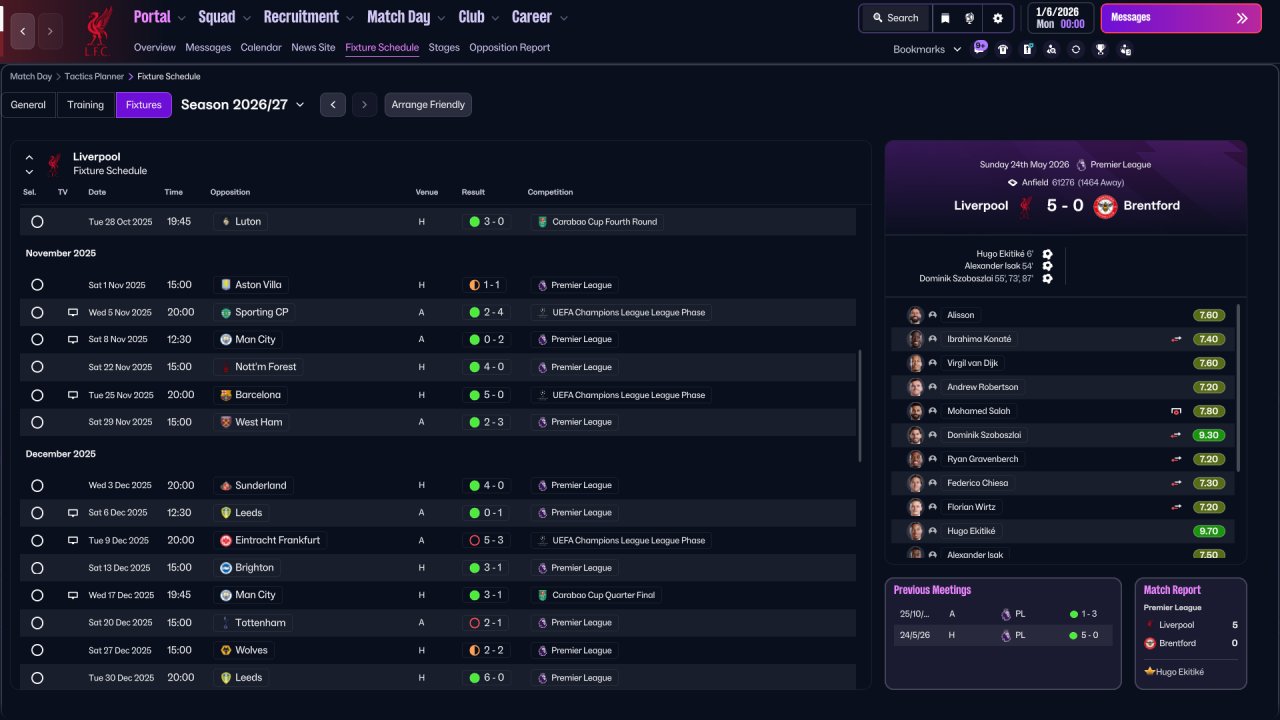Viewport: 1280px width, 720px height.
Task: Click the Arrange Friendly button
Action: click(x=428, y=105)
